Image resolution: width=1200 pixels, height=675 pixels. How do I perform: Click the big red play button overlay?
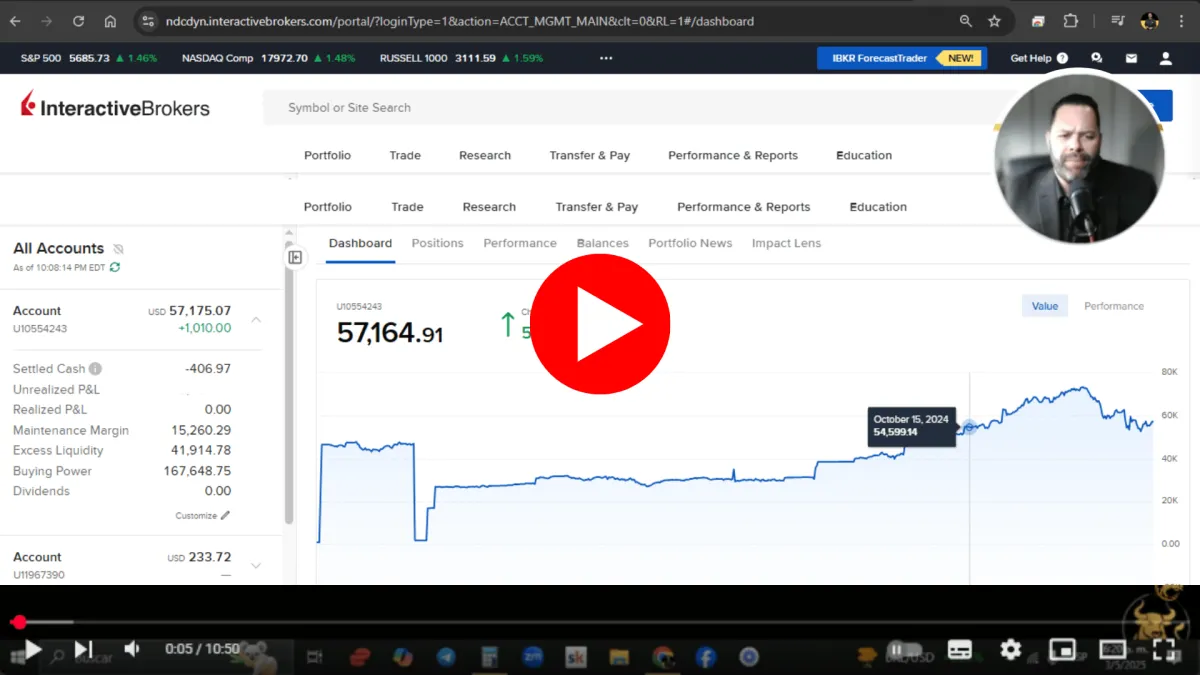point(600,324)
